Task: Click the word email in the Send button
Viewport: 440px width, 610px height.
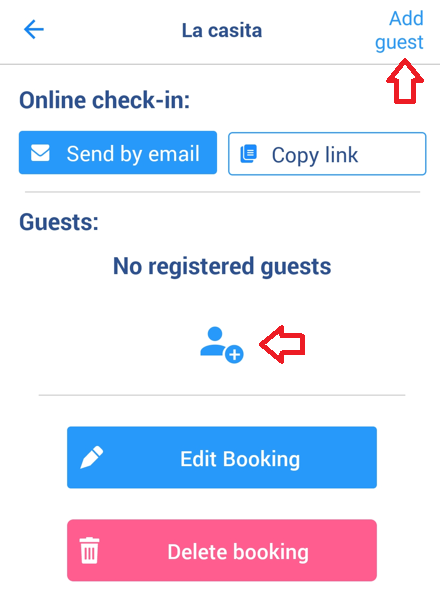Action: tap(174, 154)
